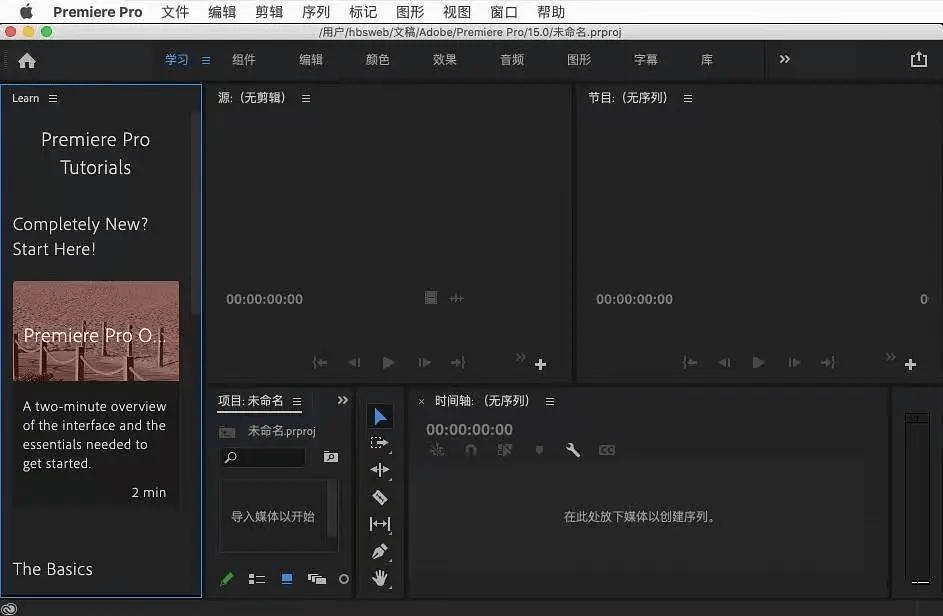Image resolution: width=943 pixels, height=616 pixels.
Task: Select the Slip tool
Action: coord(380,524)
